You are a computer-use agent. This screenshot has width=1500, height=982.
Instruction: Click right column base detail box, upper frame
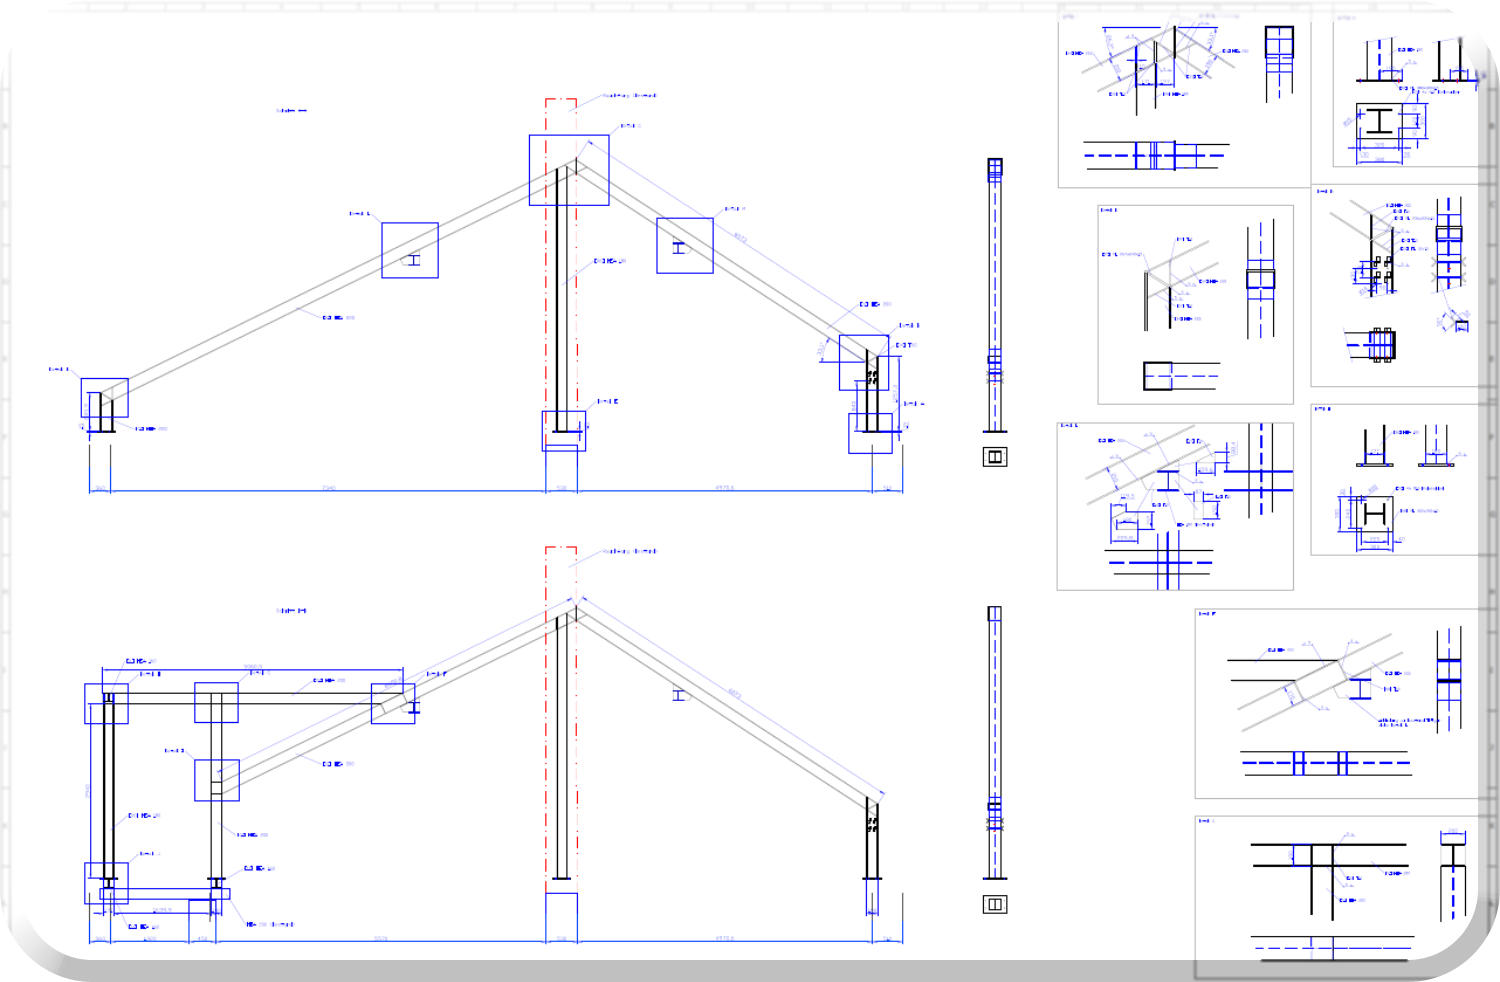[870, 433]
